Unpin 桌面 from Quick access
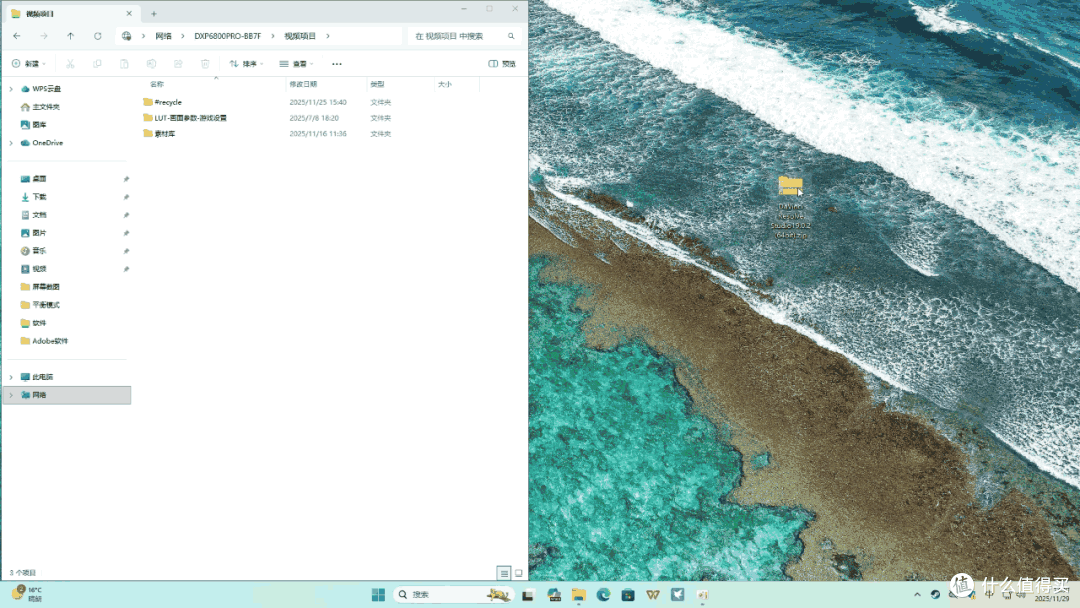Screen dimensions: 1080x608 click(x=126, y=179)
